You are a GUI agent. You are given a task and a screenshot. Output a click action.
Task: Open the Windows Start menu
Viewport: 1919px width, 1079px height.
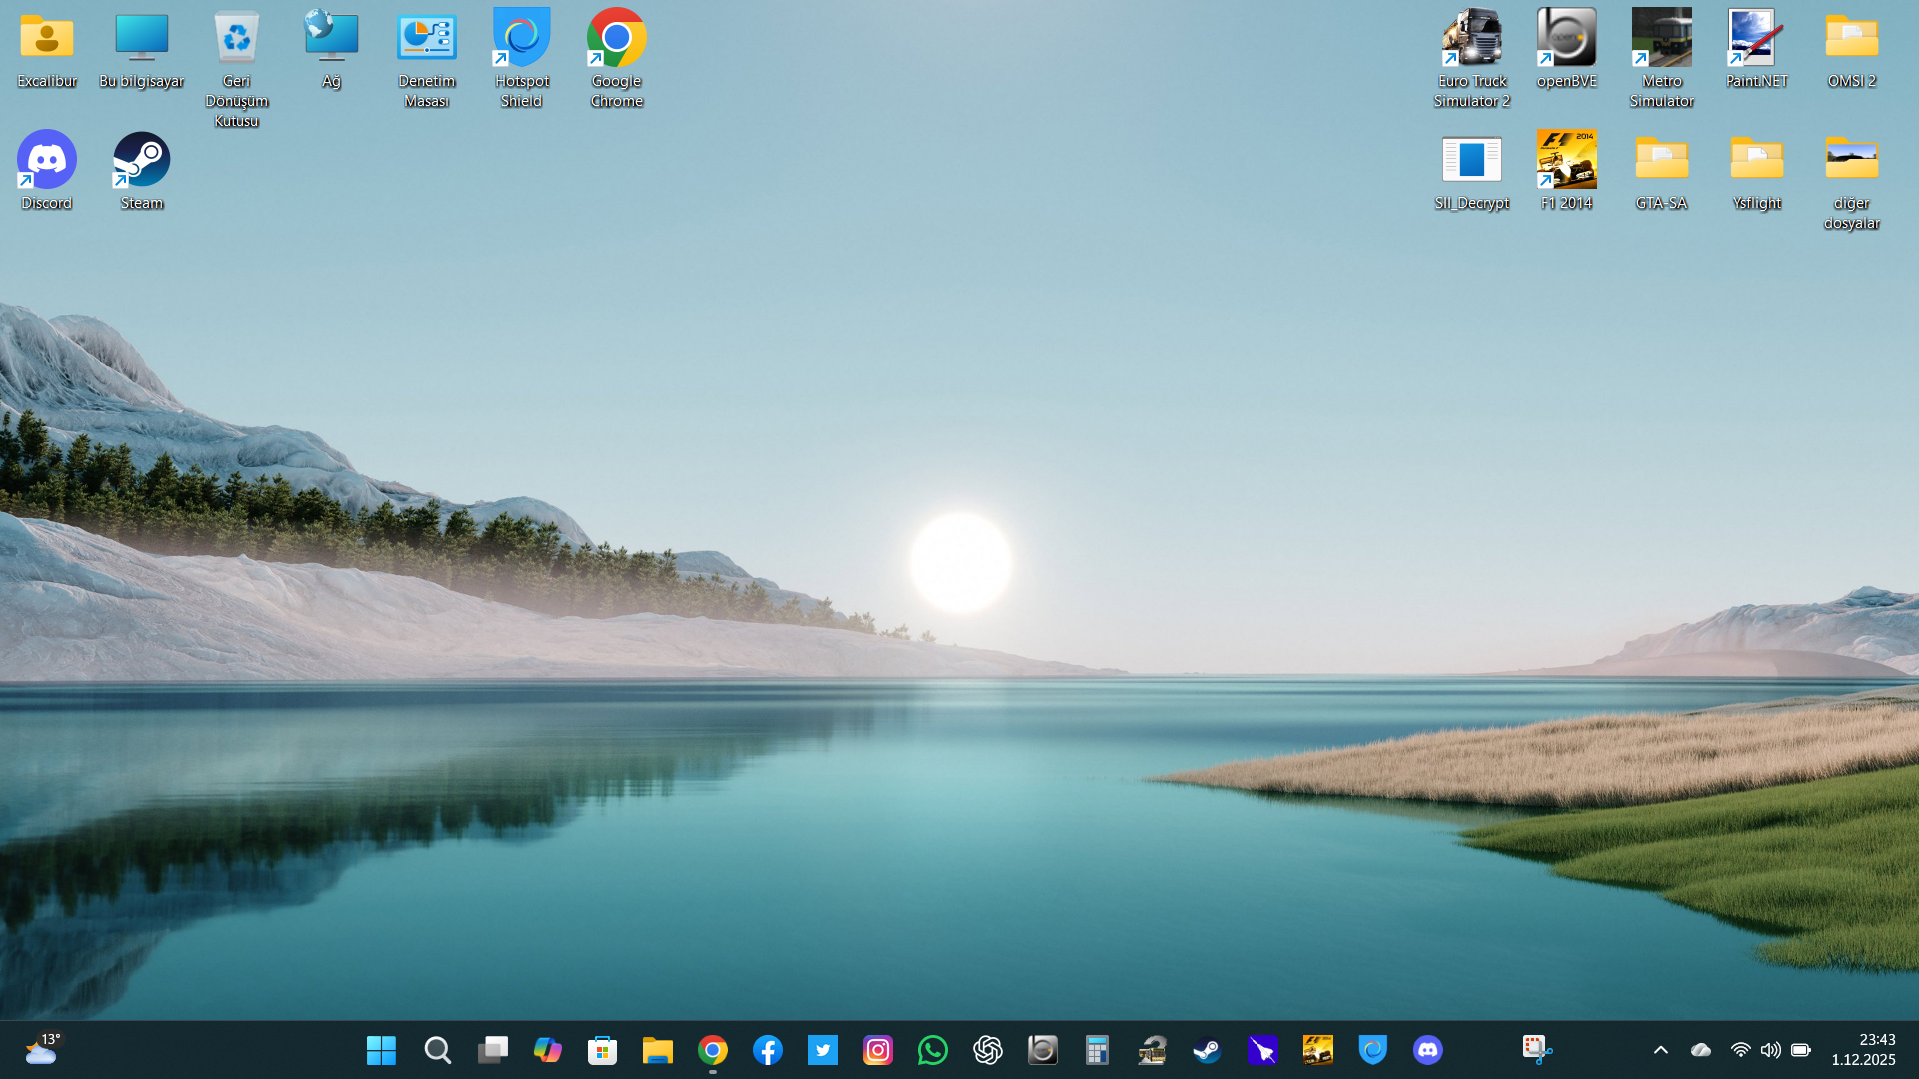381,1050
